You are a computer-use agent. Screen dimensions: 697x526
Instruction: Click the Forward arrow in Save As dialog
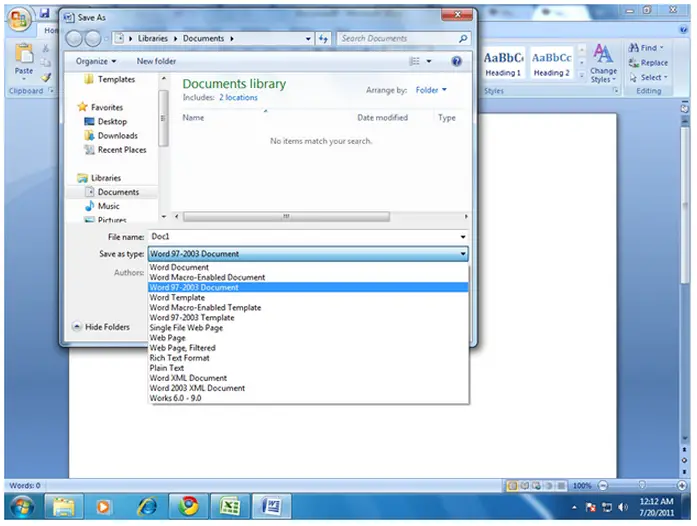[92, 39]
